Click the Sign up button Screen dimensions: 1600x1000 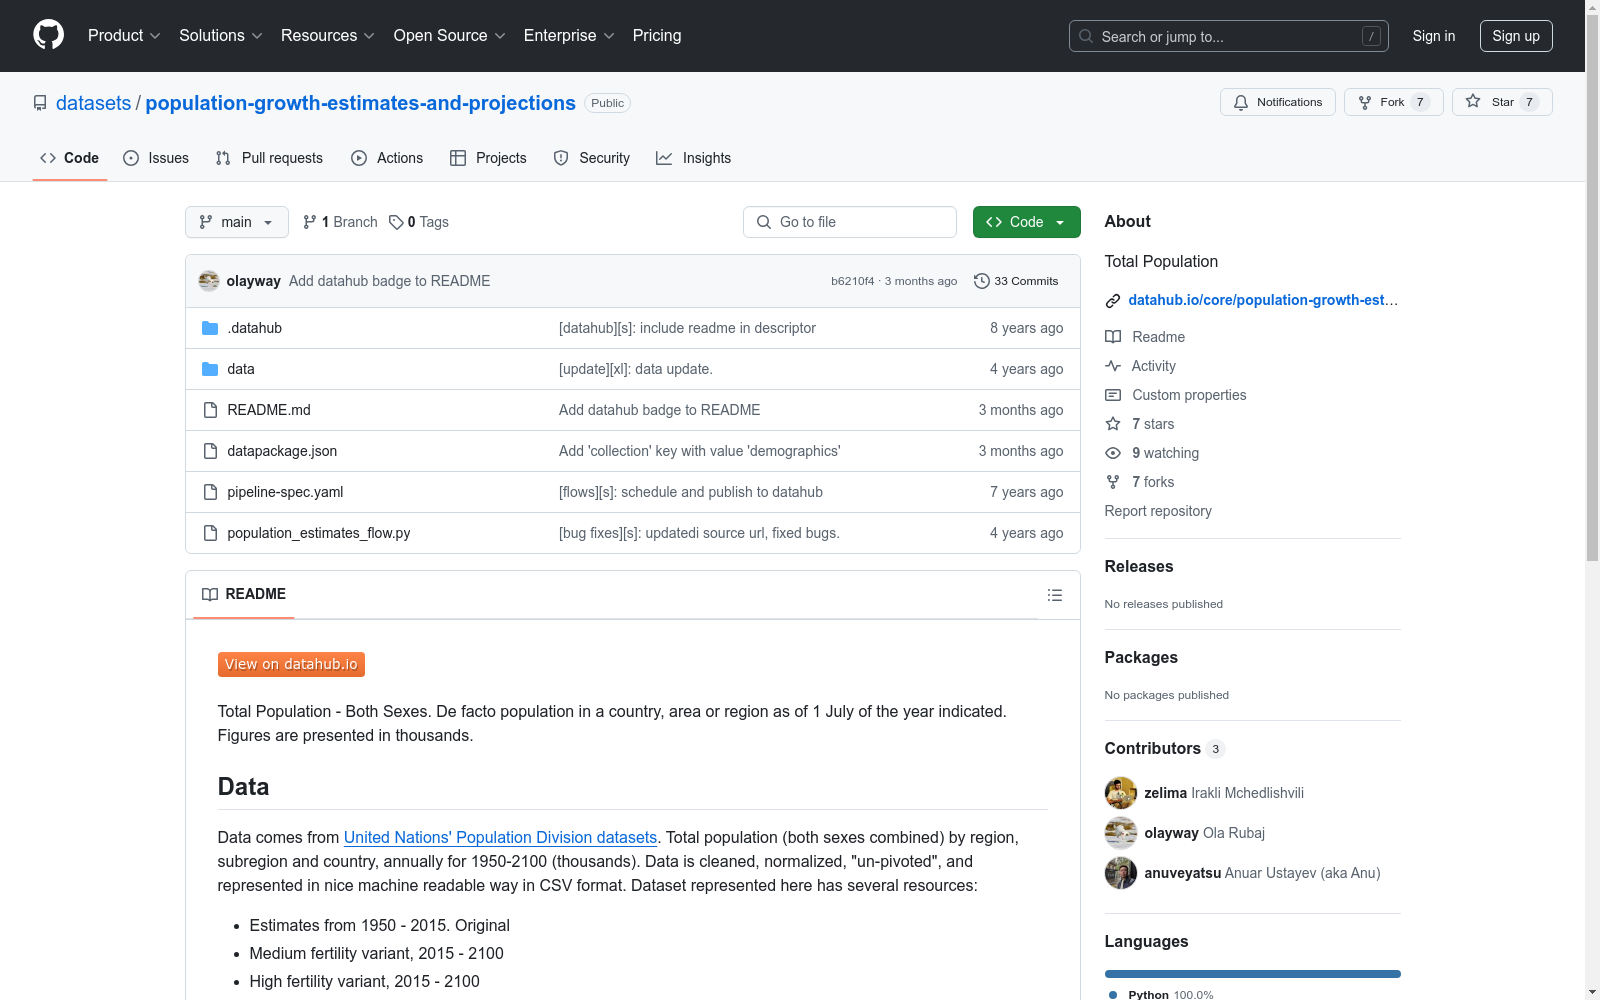(1516, 36)
